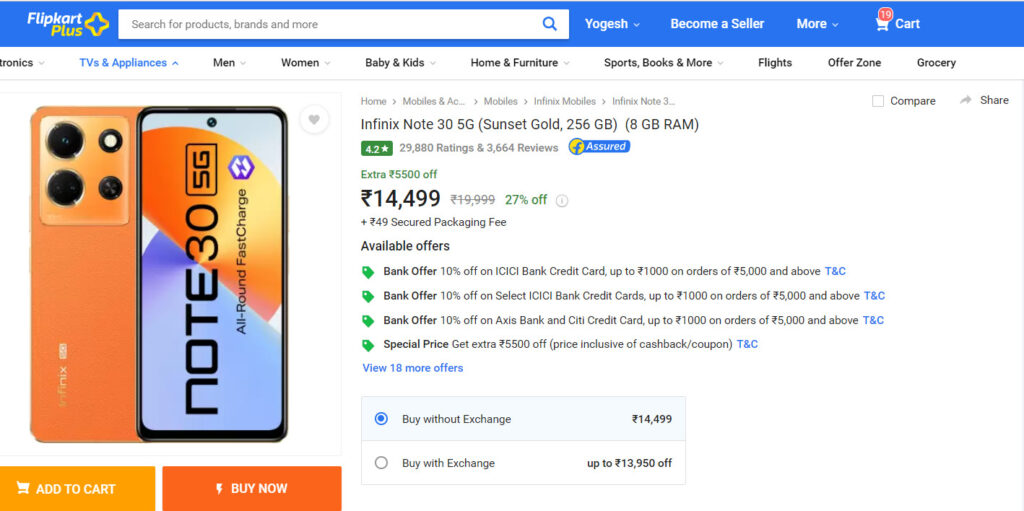Expand the Yogesh account dropdown

point(612,24)
